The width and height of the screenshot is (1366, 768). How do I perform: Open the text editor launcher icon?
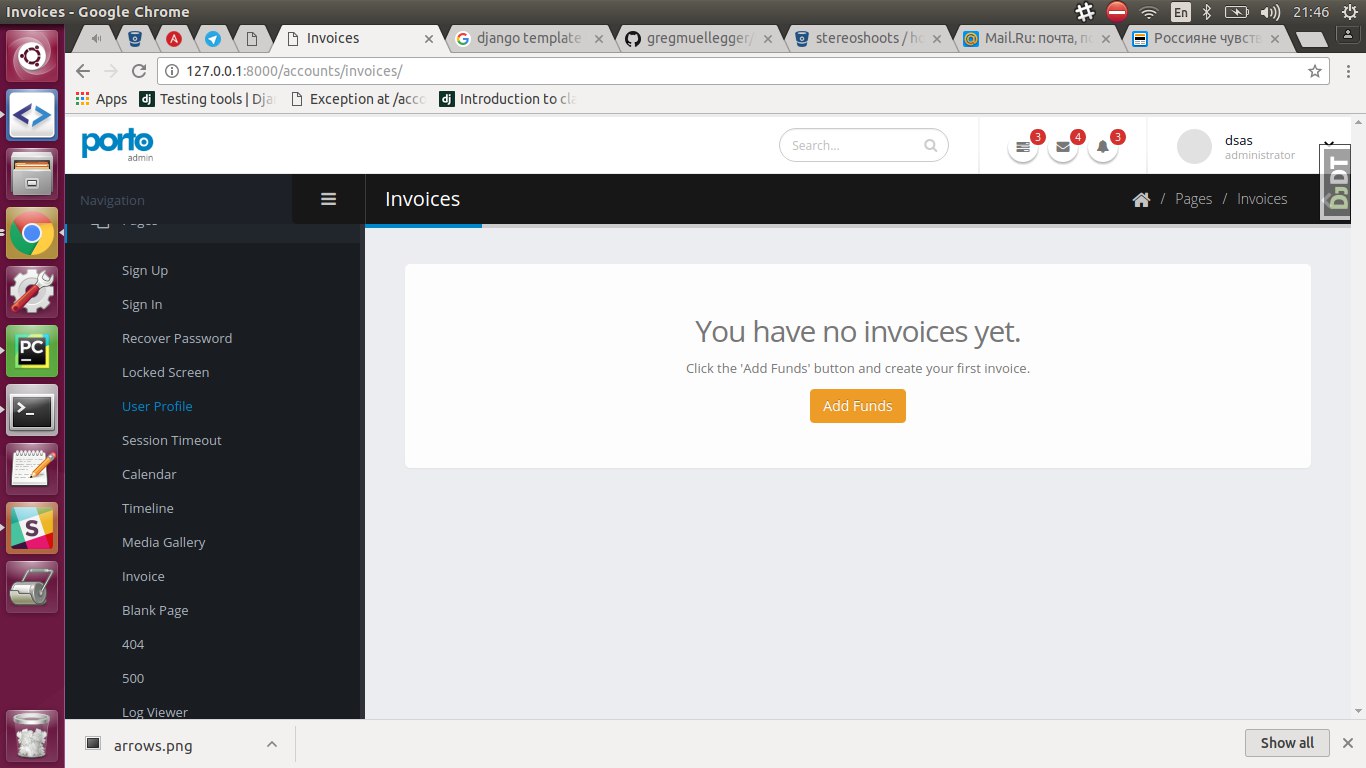(32, 469)
